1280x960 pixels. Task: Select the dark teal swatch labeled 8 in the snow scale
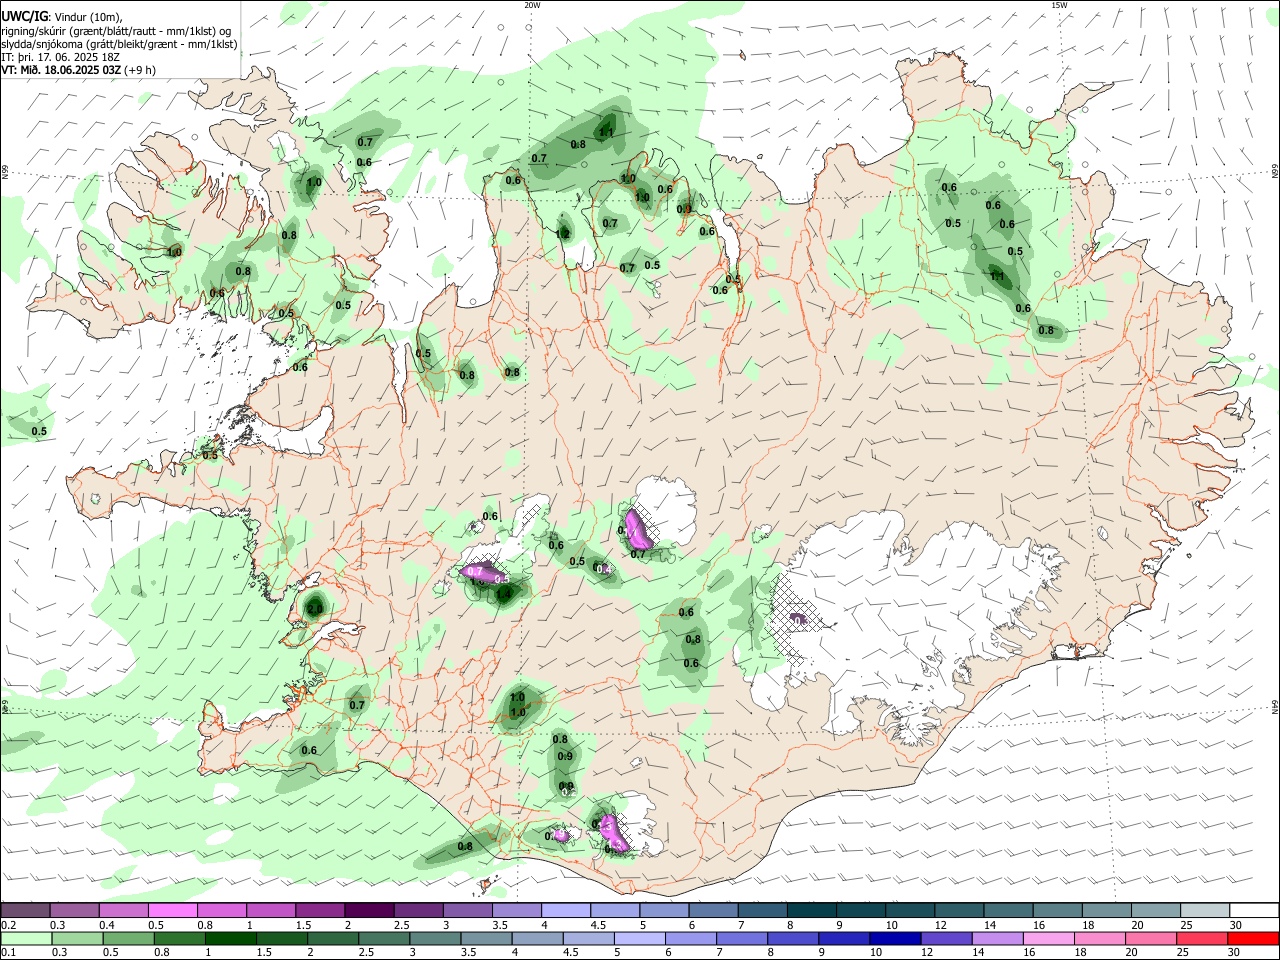coord(812,910)
